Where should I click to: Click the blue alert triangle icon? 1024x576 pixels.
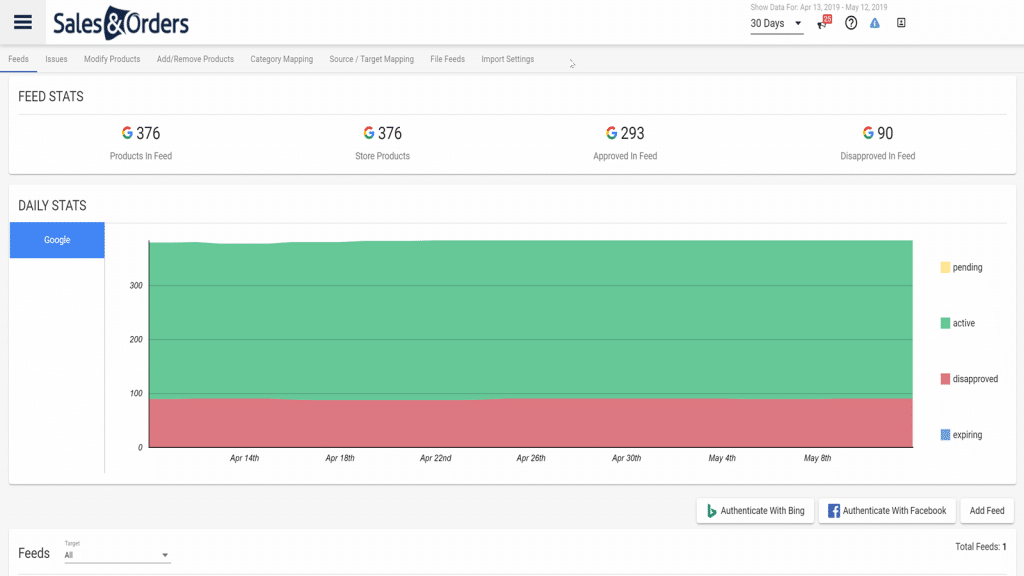pos(875,23)
